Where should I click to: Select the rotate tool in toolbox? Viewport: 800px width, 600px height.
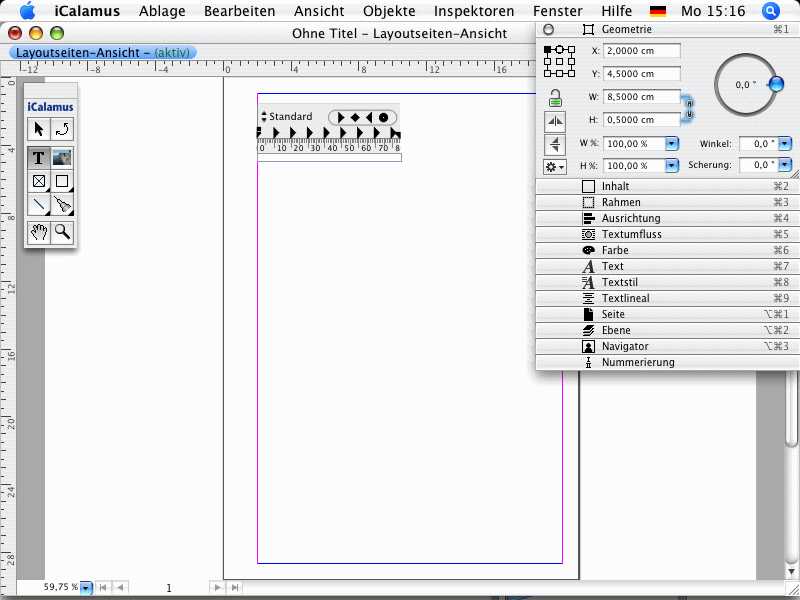pos(62,128)
